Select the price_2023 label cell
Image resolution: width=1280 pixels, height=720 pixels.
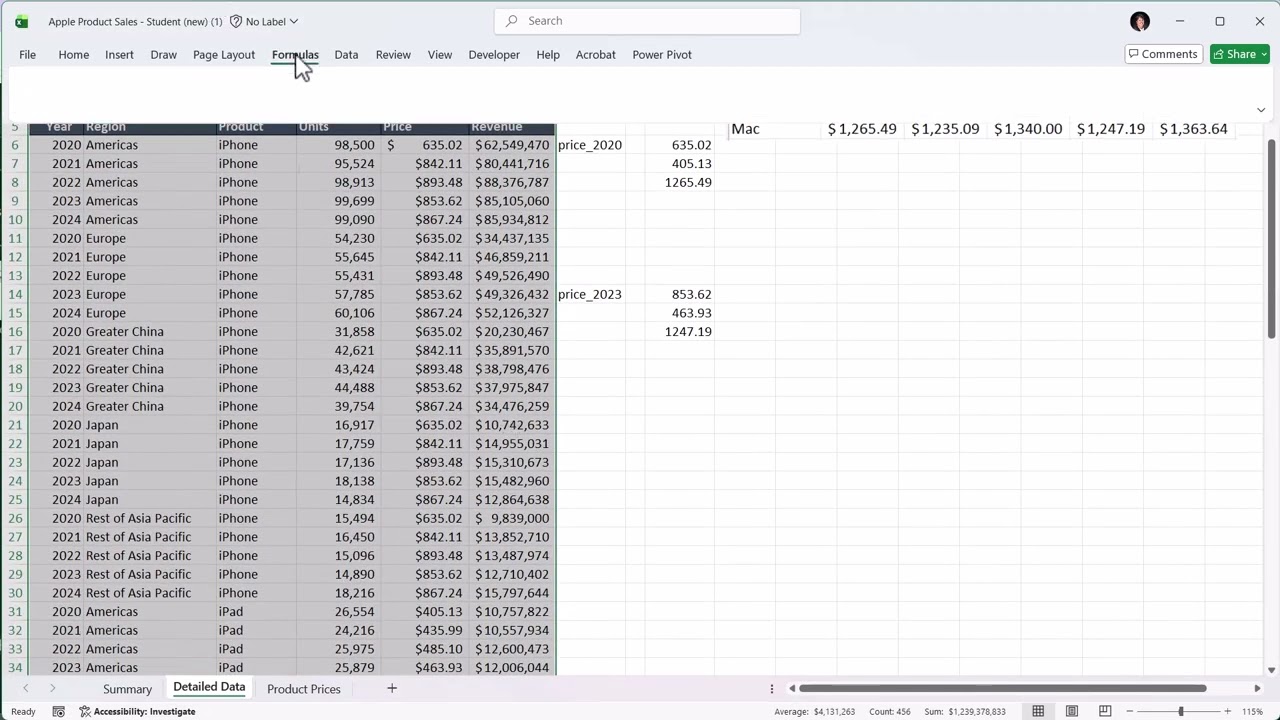pyautogui.click(x=590, y=294)
